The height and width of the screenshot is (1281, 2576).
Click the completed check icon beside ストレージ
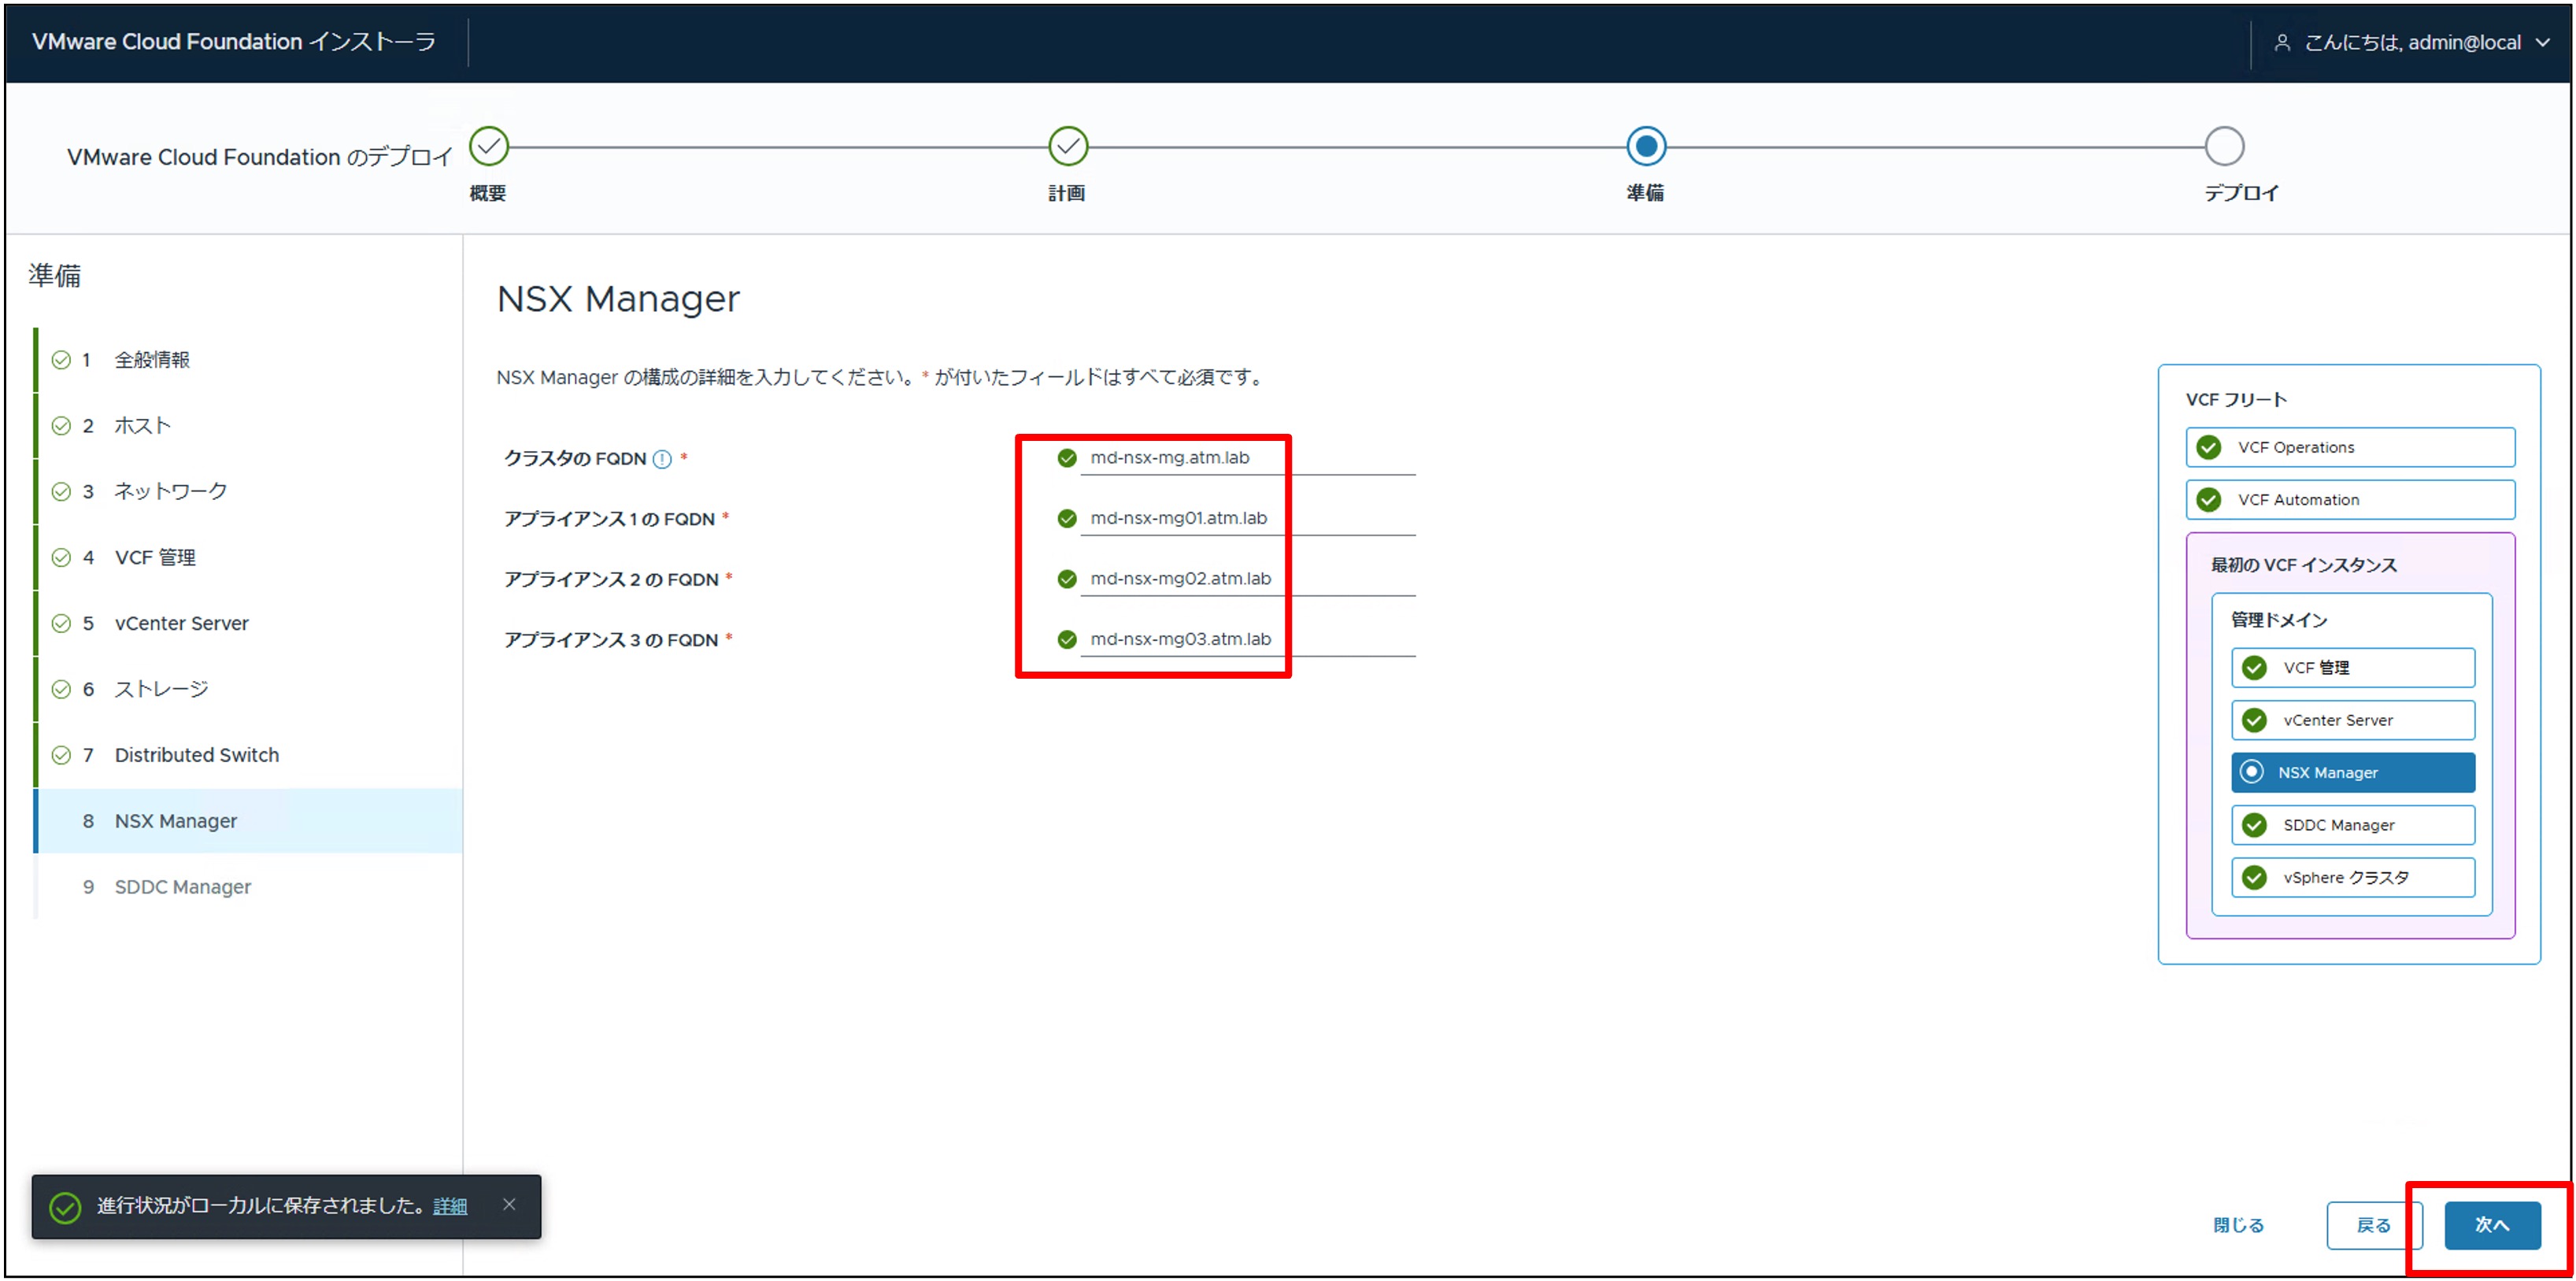click(61, 690)
